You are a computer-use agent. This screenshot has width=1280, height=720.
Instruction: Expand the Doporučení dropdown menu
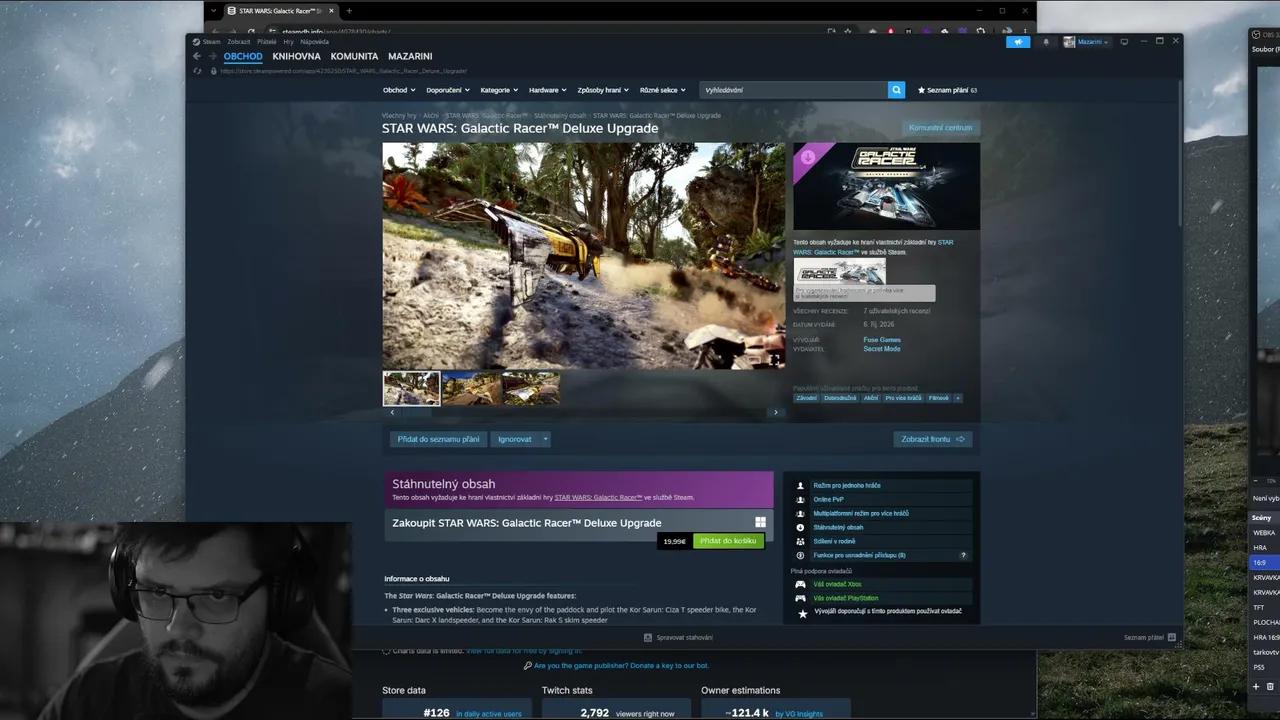click(446, 90)
